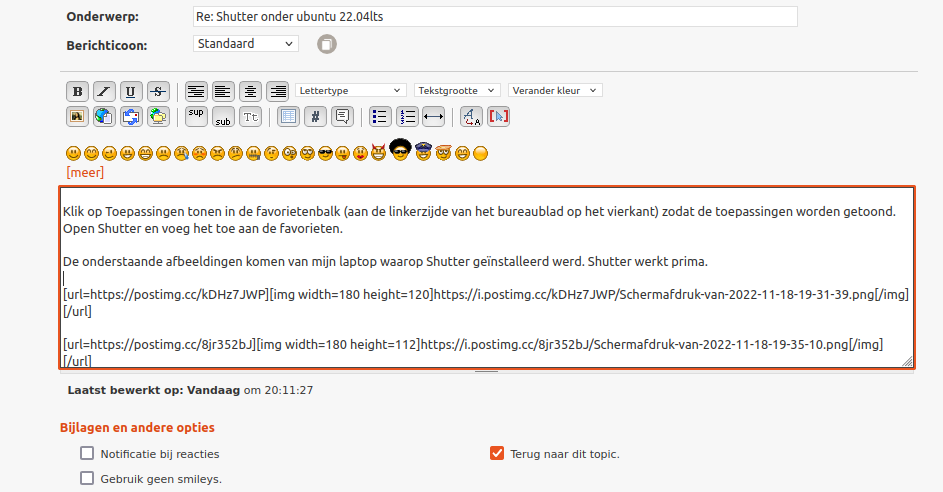943x492 pixels.
Task: Click on the line 'Open Shutter en voeg het toe'
Action: [x=203, y=229]
